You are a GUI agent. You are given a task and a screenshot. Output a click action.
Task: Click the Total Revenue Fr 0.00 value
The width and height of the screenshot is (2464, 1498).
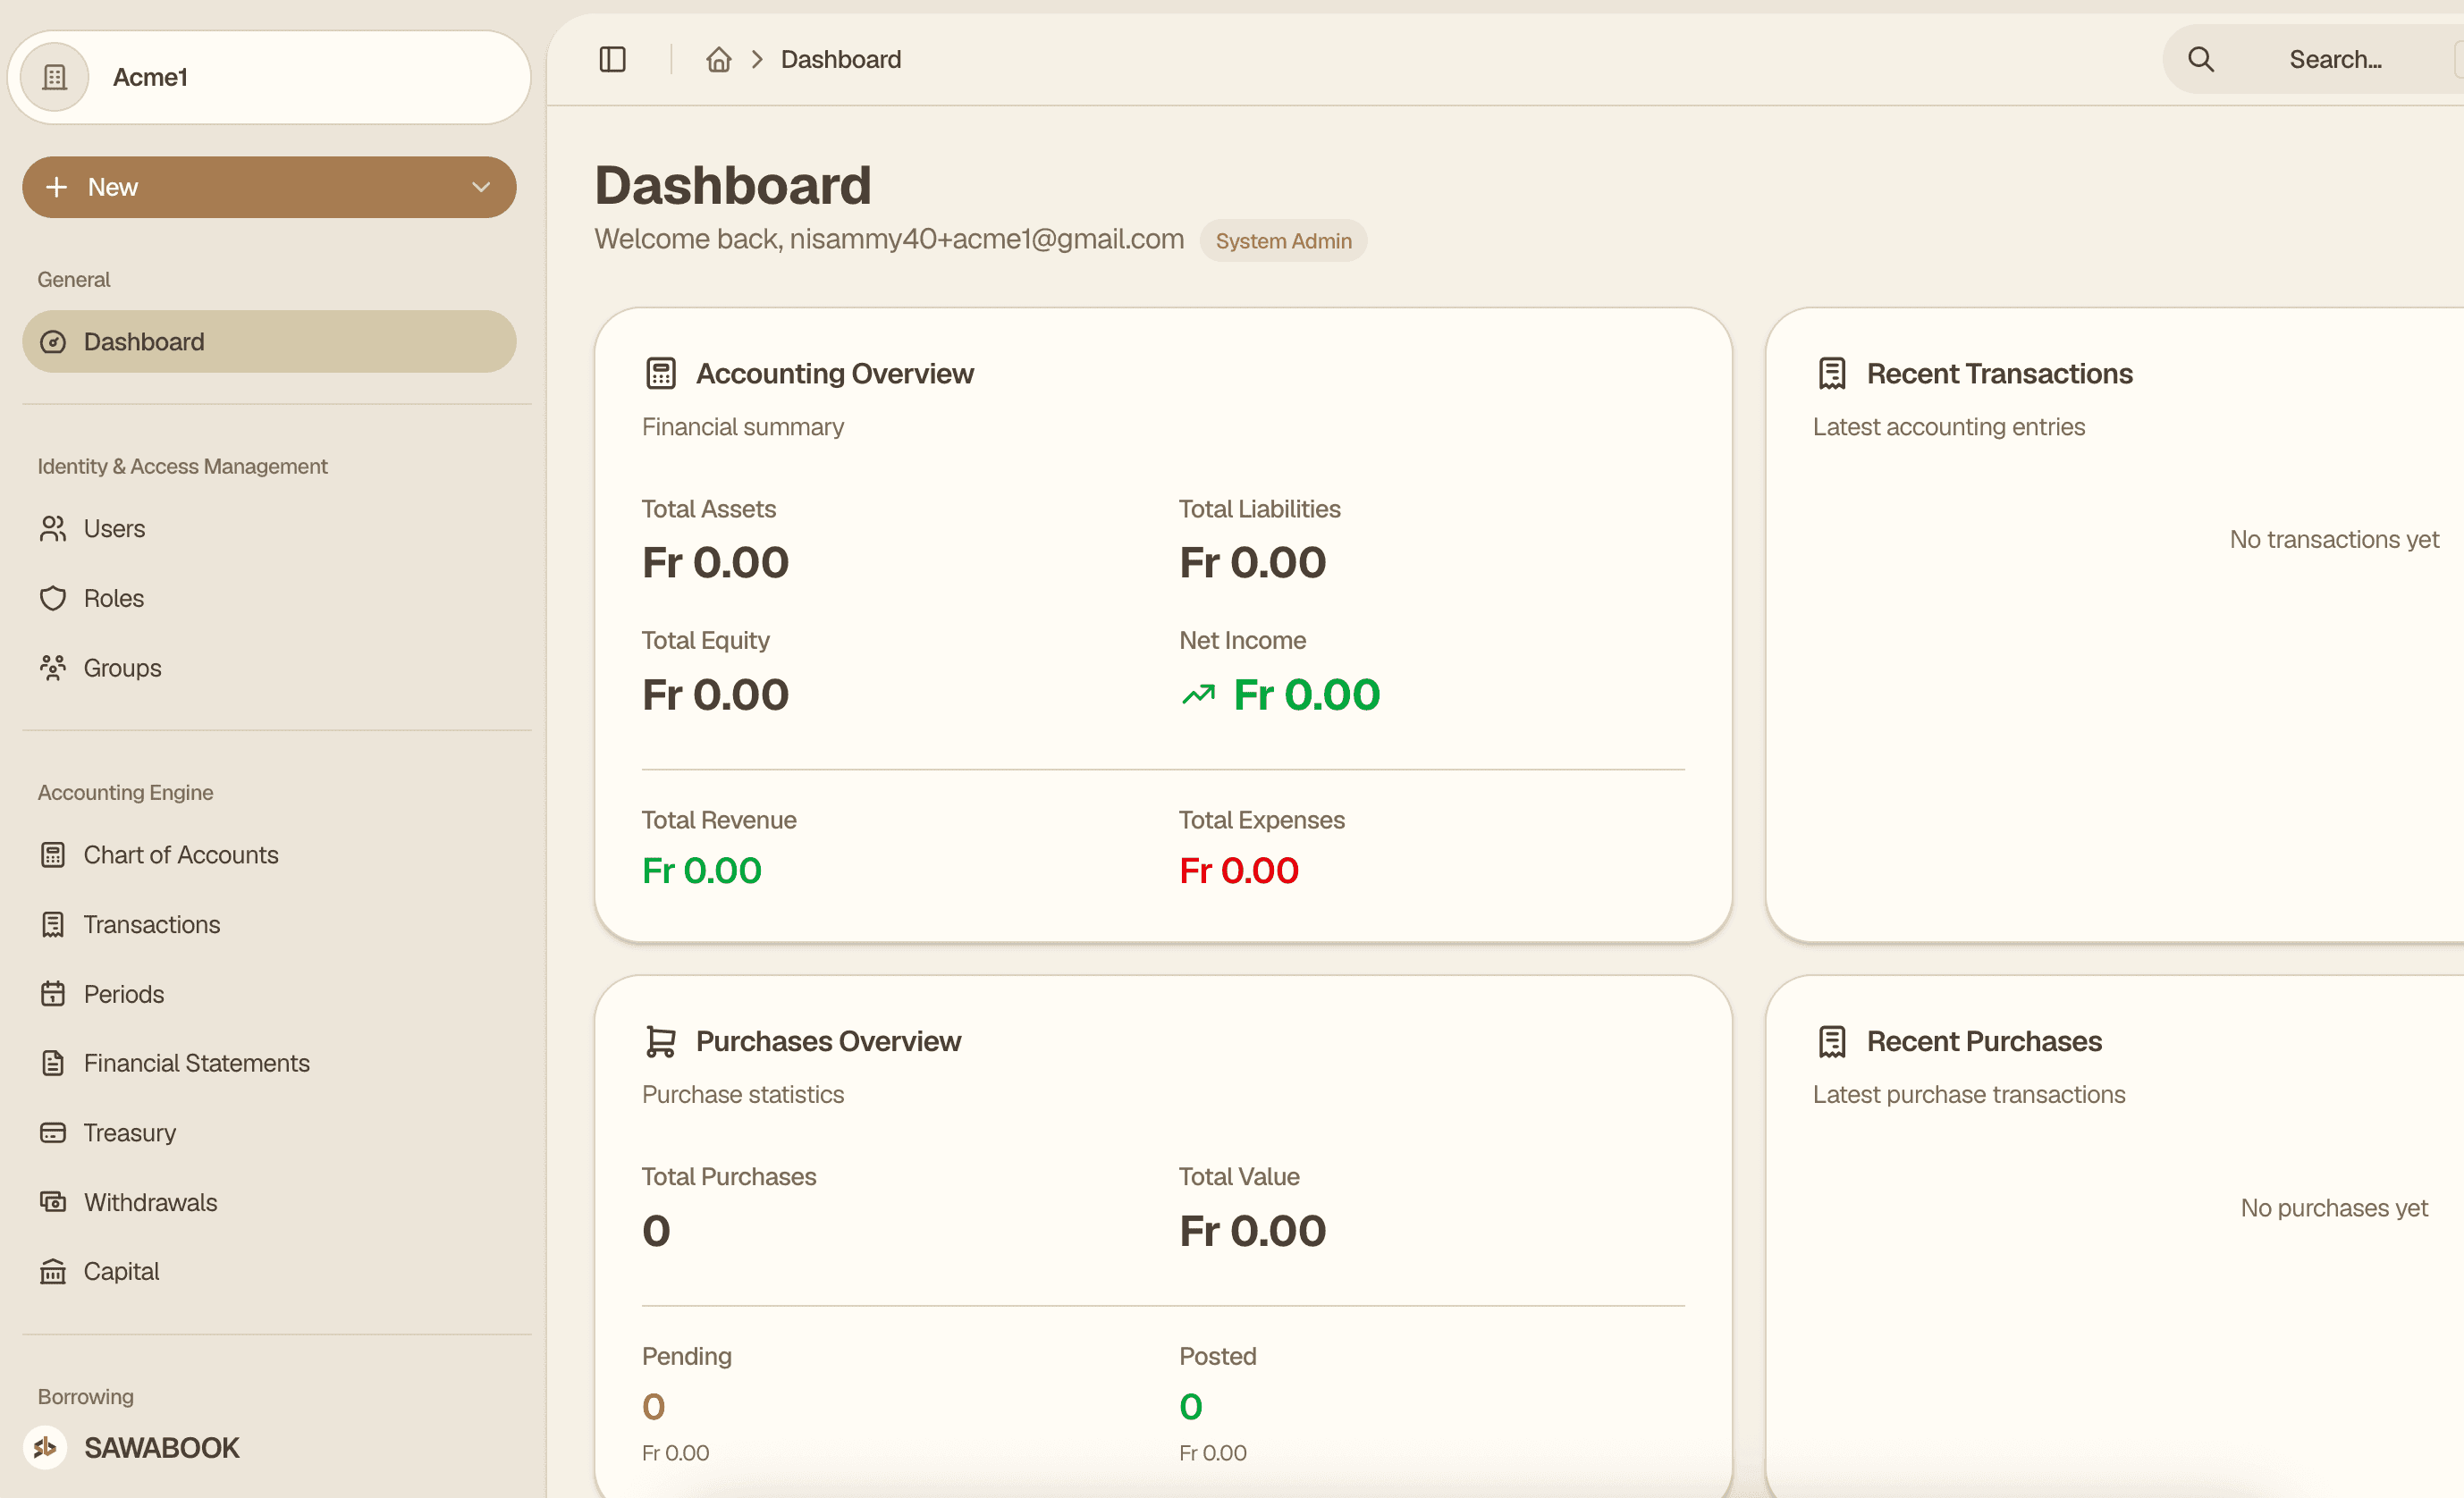click(x=702, y=870)
